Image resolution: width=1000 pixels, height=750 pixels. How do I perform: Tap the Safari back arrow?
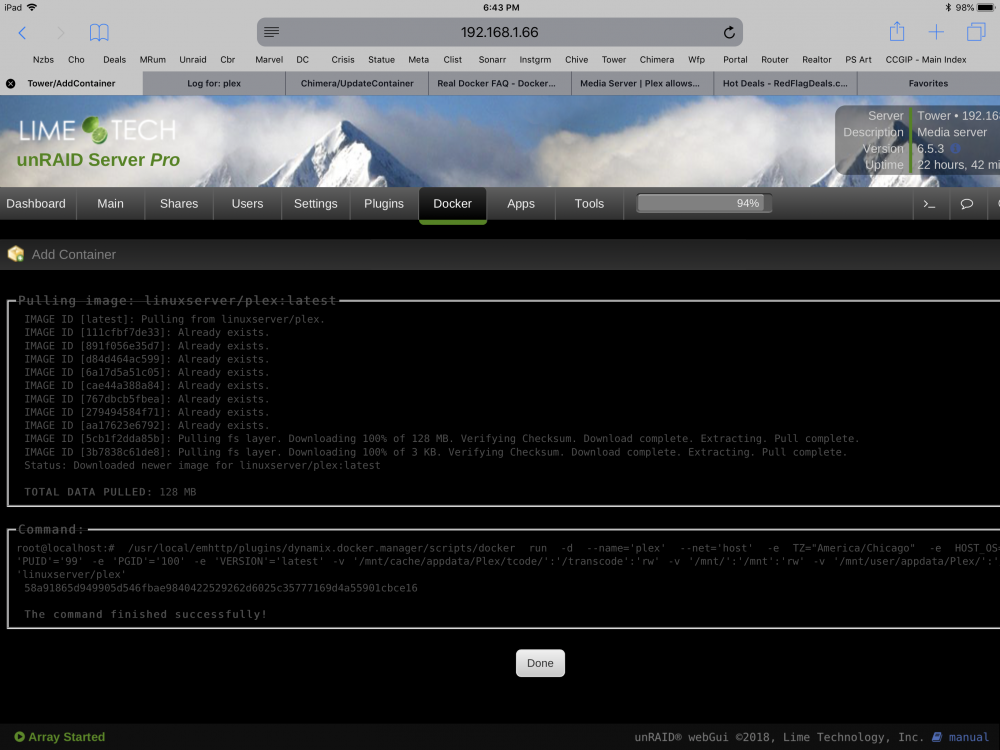pos(22,33)
